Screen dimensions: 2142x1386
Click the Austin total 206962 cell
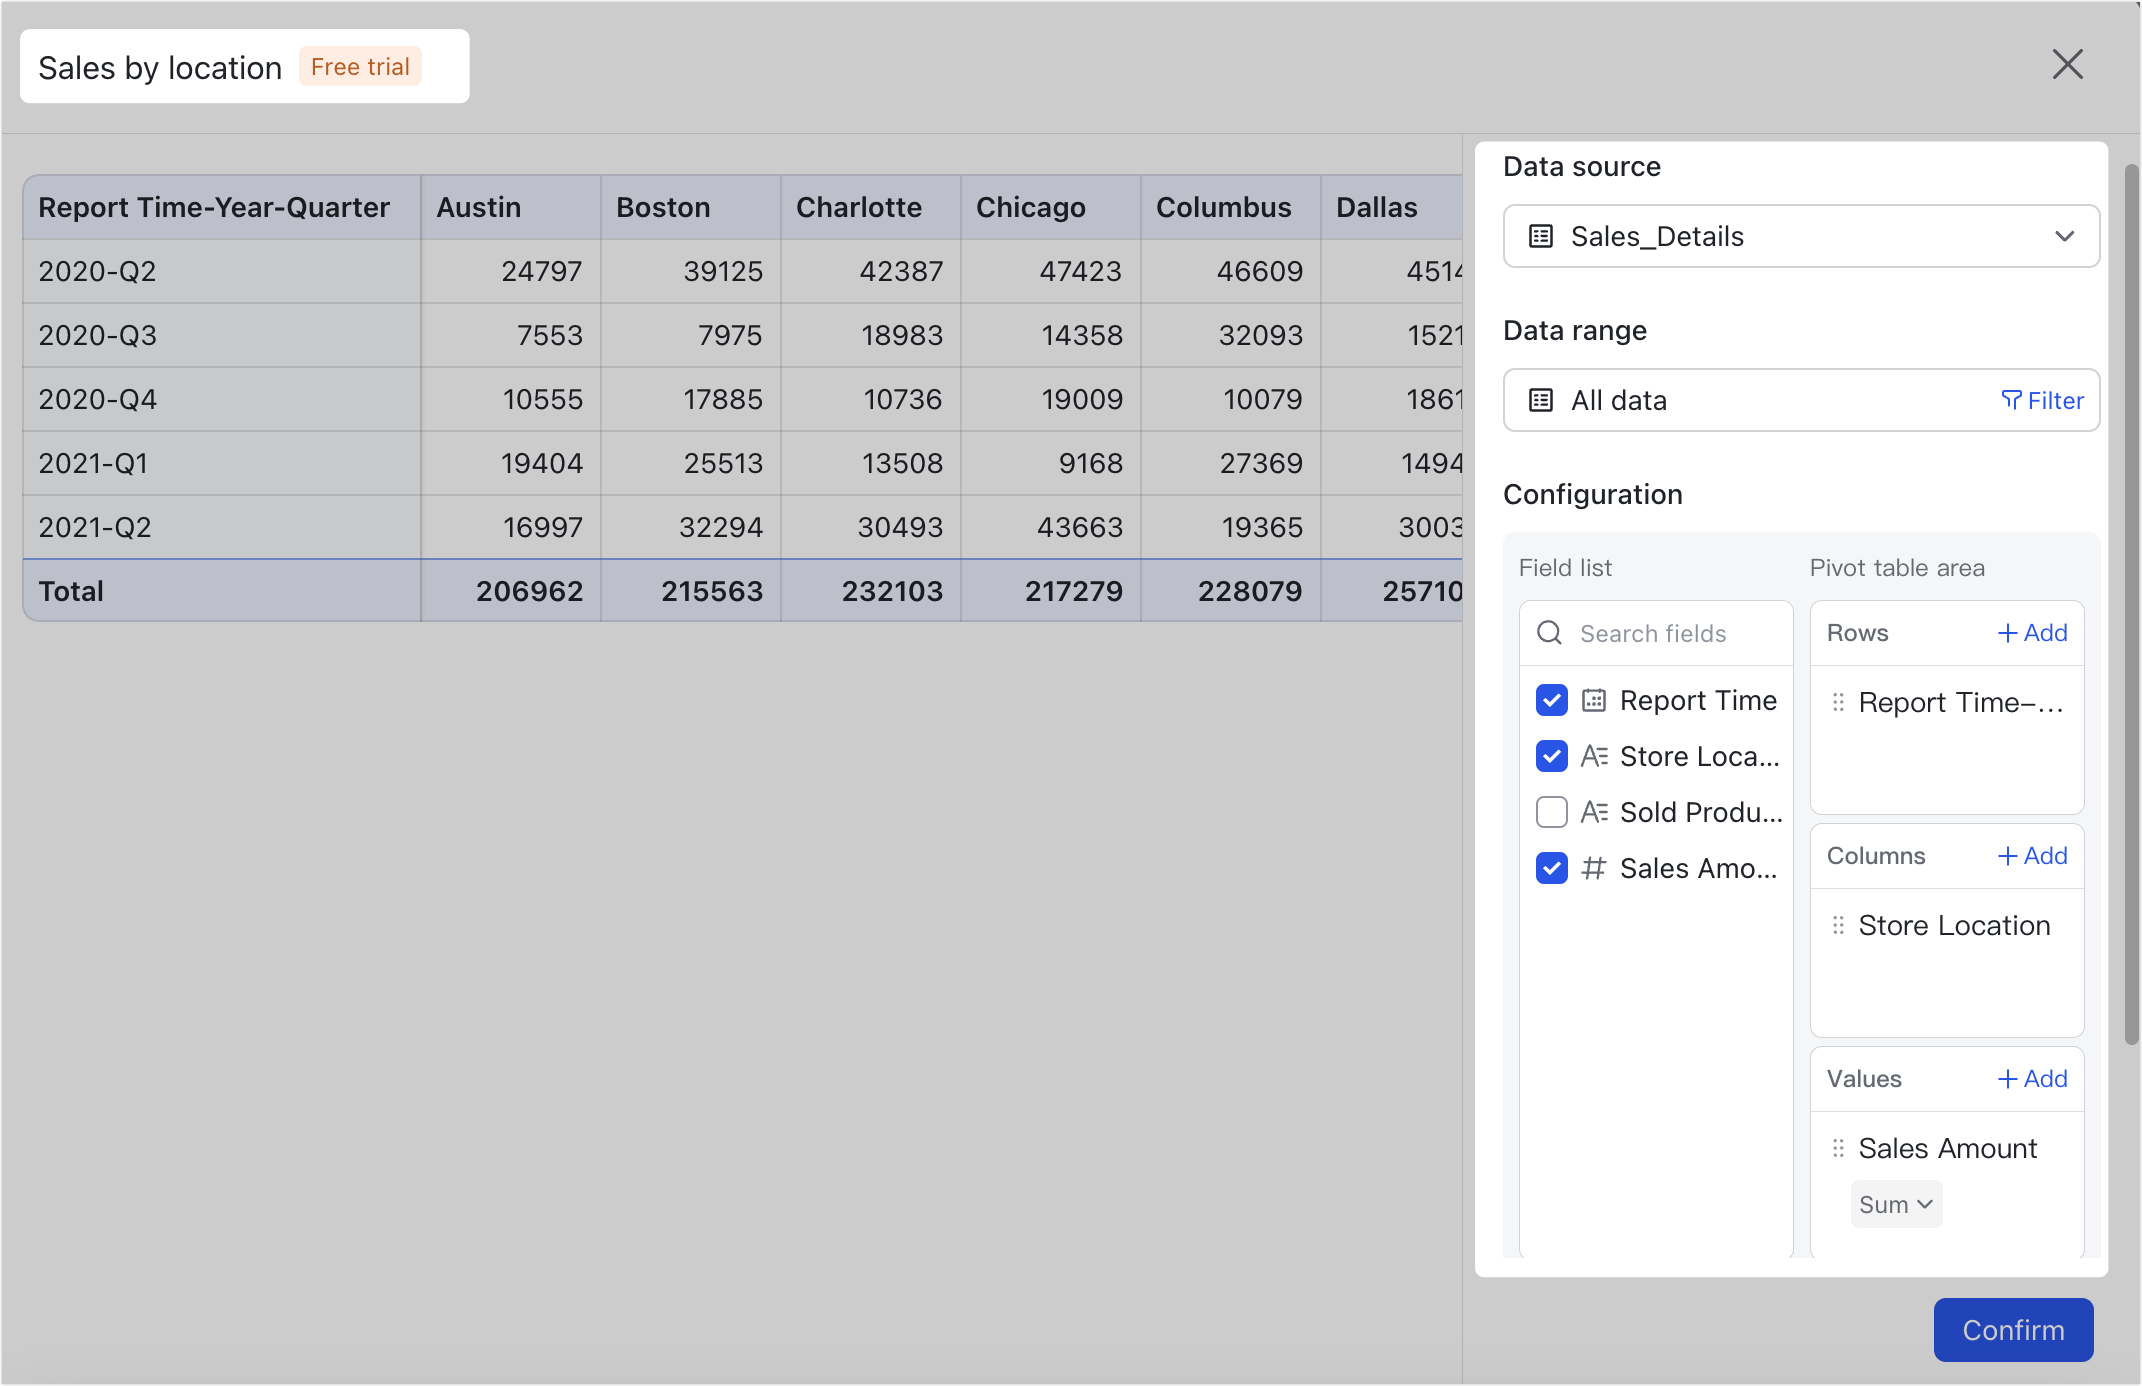(x=511, y=591)
